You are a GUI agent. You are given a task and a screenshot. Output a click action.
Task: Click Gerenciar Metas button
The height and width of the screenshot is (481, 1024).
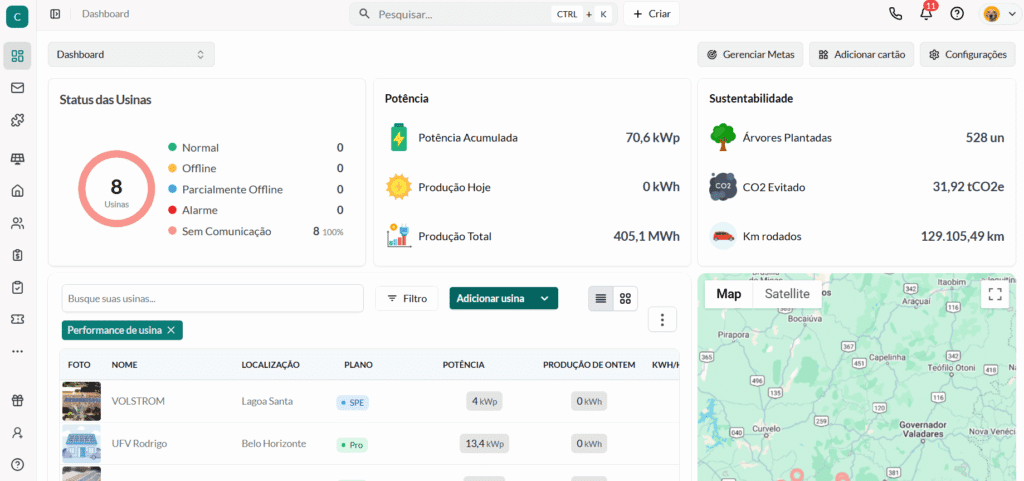750,55
